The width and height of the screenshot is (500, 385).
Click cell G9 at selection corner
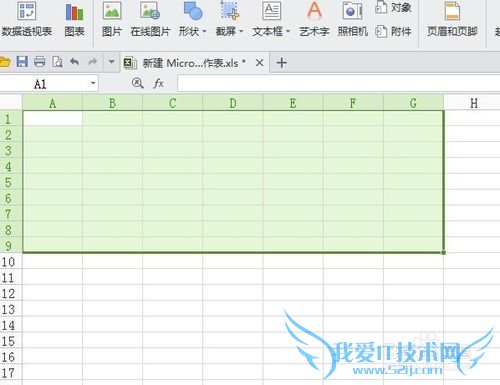click(x=413, y=245)
